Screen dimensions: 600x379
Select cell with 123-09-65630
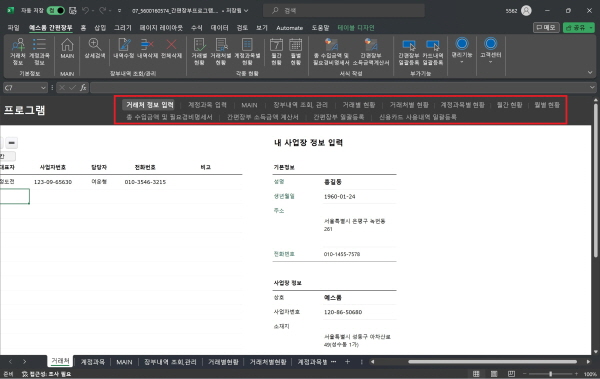(53, 182)
